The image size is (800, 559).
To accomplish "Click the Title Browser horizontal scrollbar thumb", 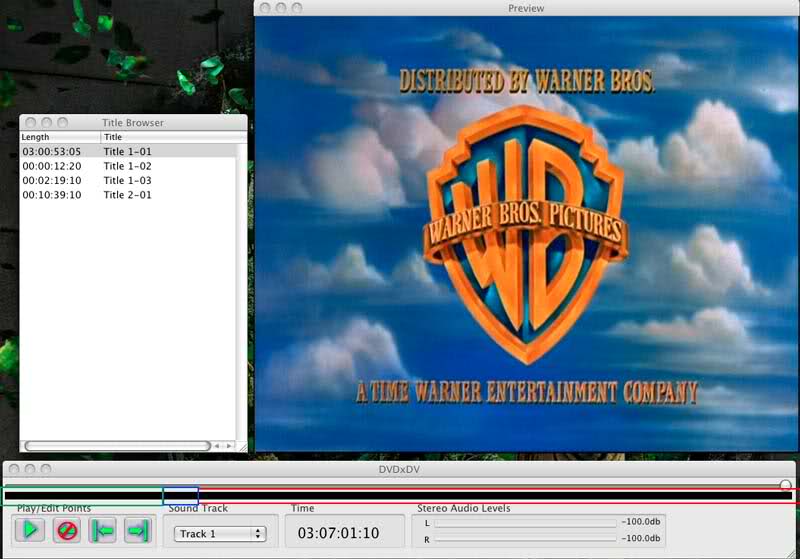I will pos(117,446).
